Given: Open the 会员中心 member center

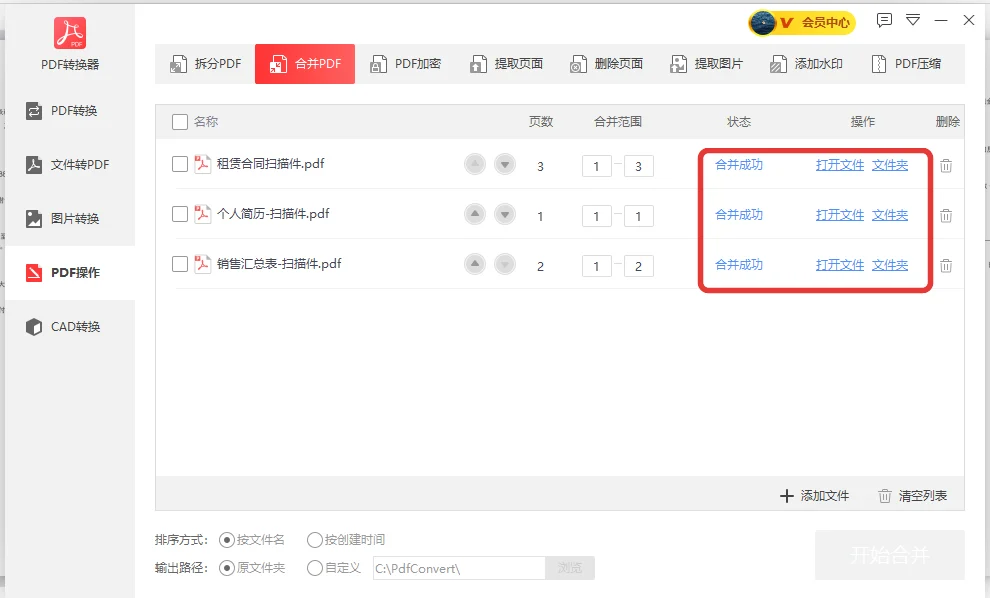Looking at the screenshot, I should point(802,23).
